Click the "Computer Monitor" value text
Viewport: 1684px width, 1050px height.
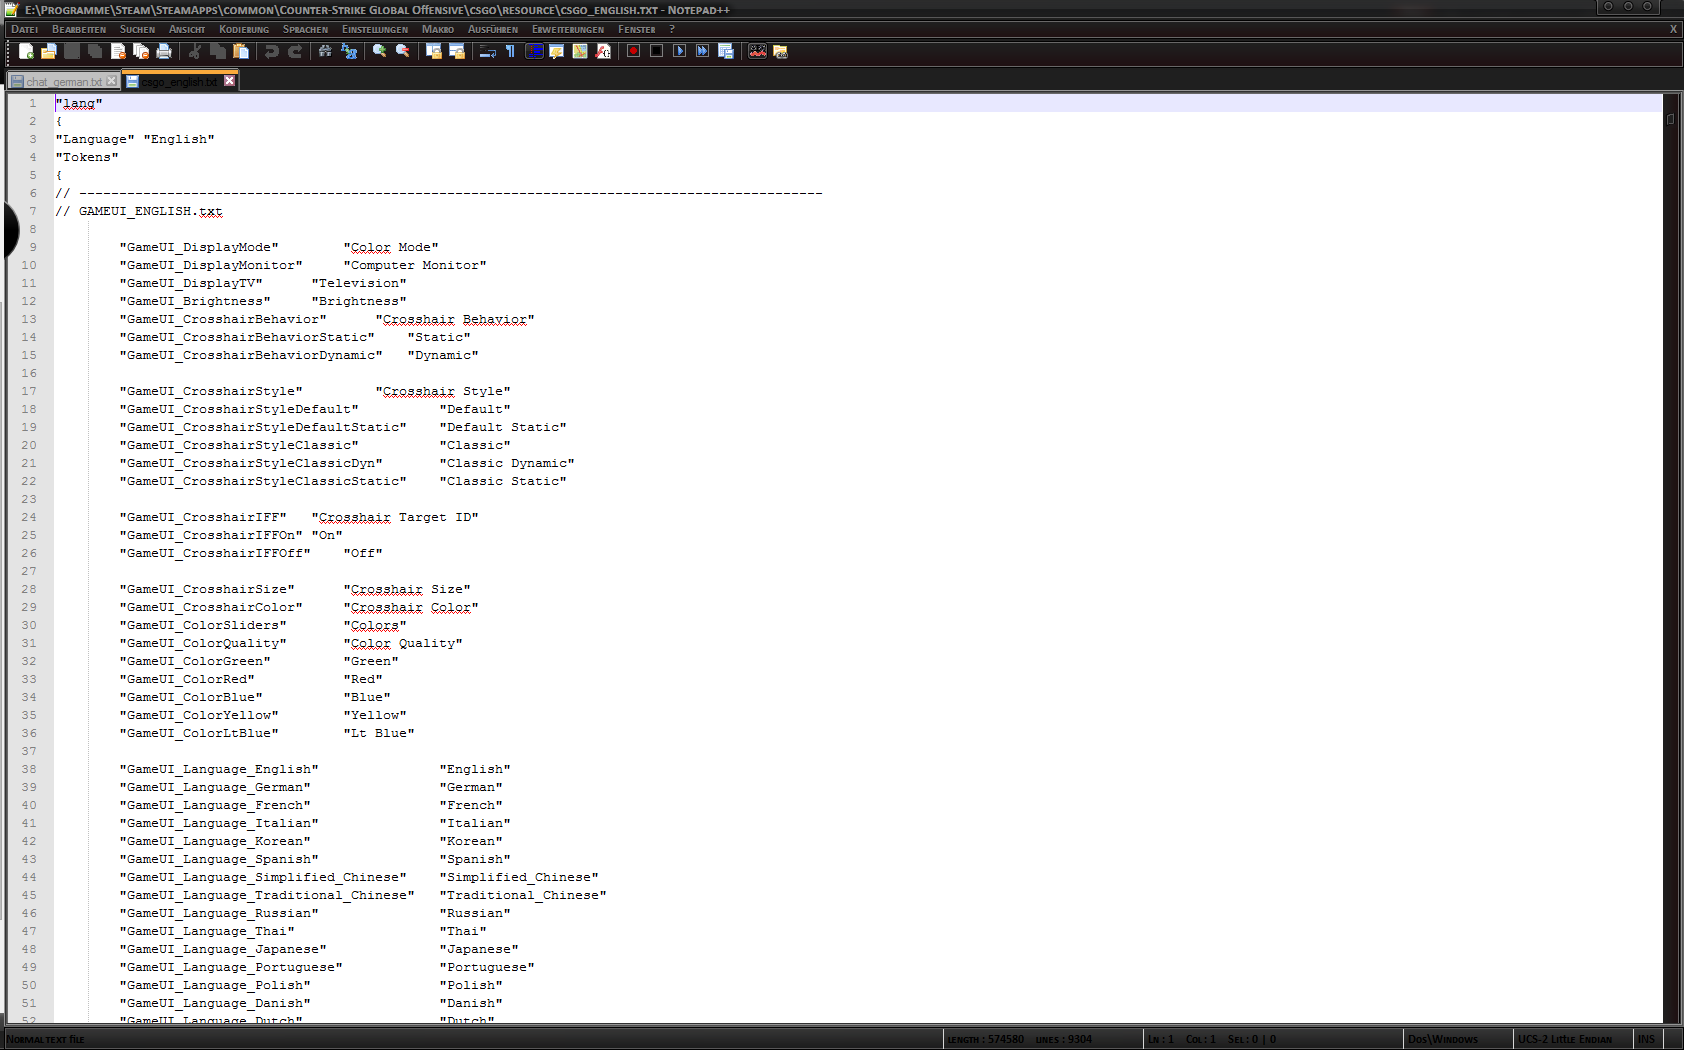click(415, 265)
